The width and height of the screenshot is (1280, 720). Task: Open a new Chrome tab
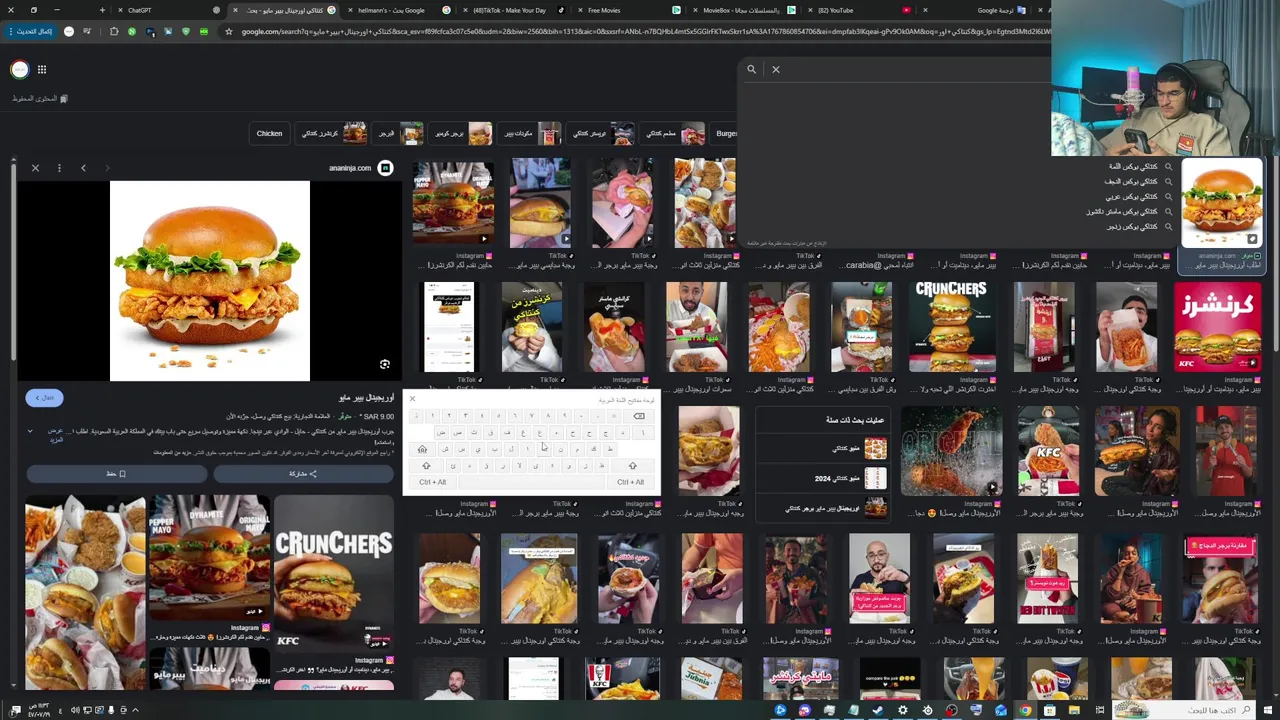click(102, 10)
